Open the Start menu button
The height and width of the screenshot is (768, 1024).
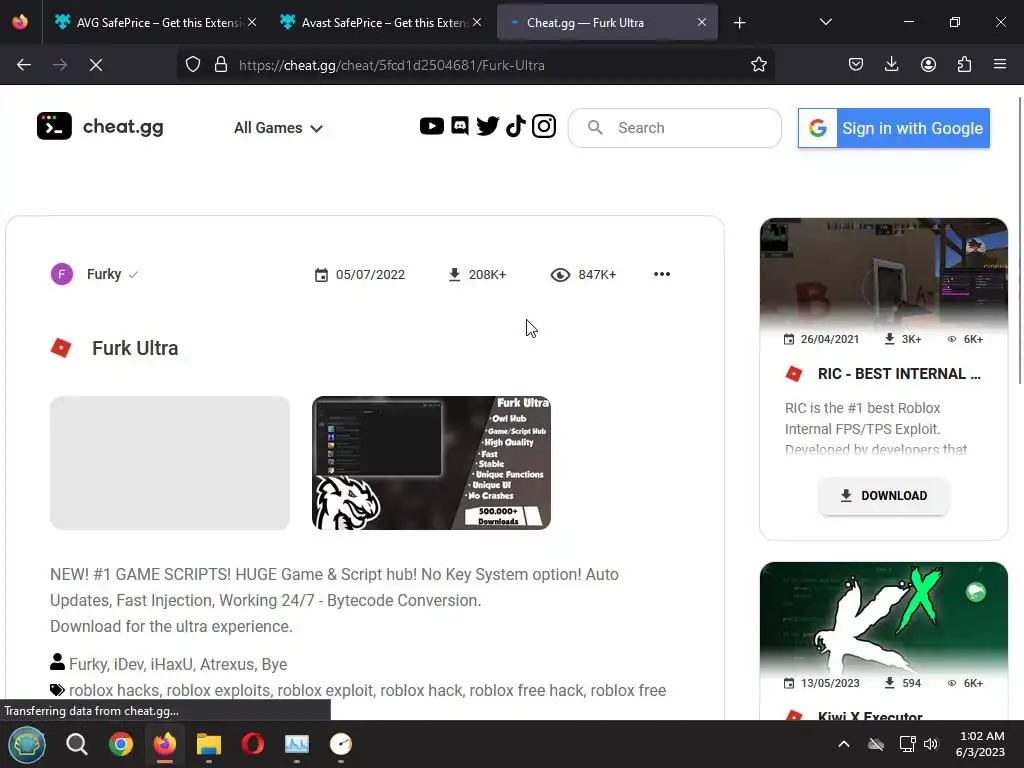[27, 744]
